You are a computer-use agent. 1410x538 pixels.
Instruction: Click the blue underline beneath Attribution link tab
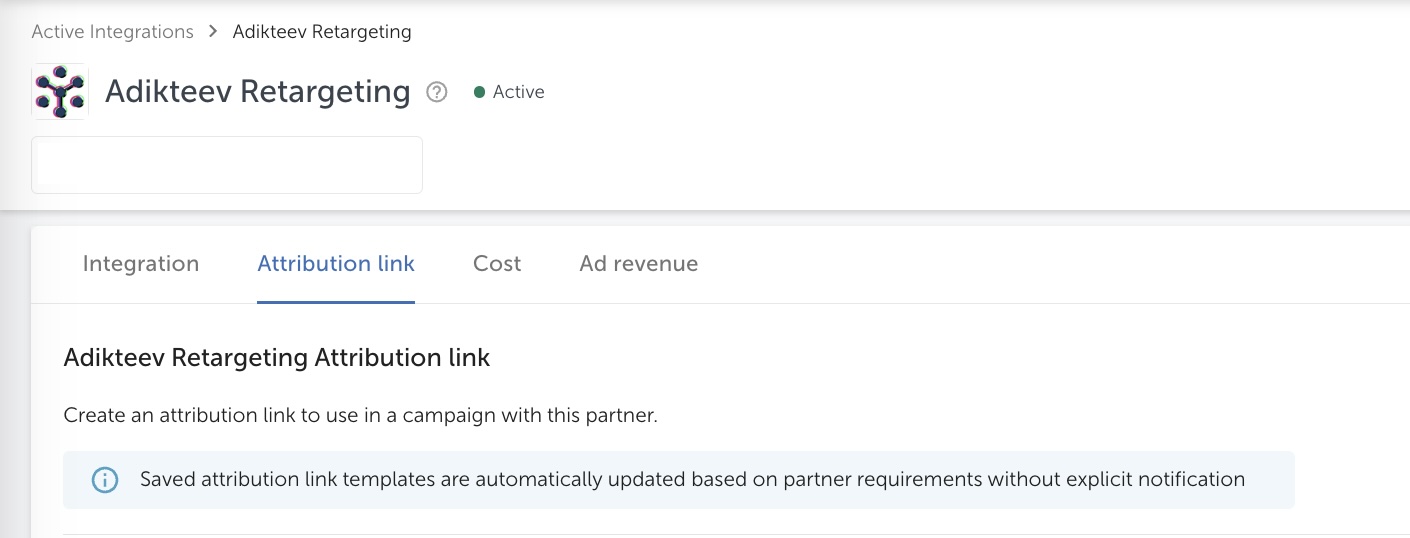click(x=336, y=301)
